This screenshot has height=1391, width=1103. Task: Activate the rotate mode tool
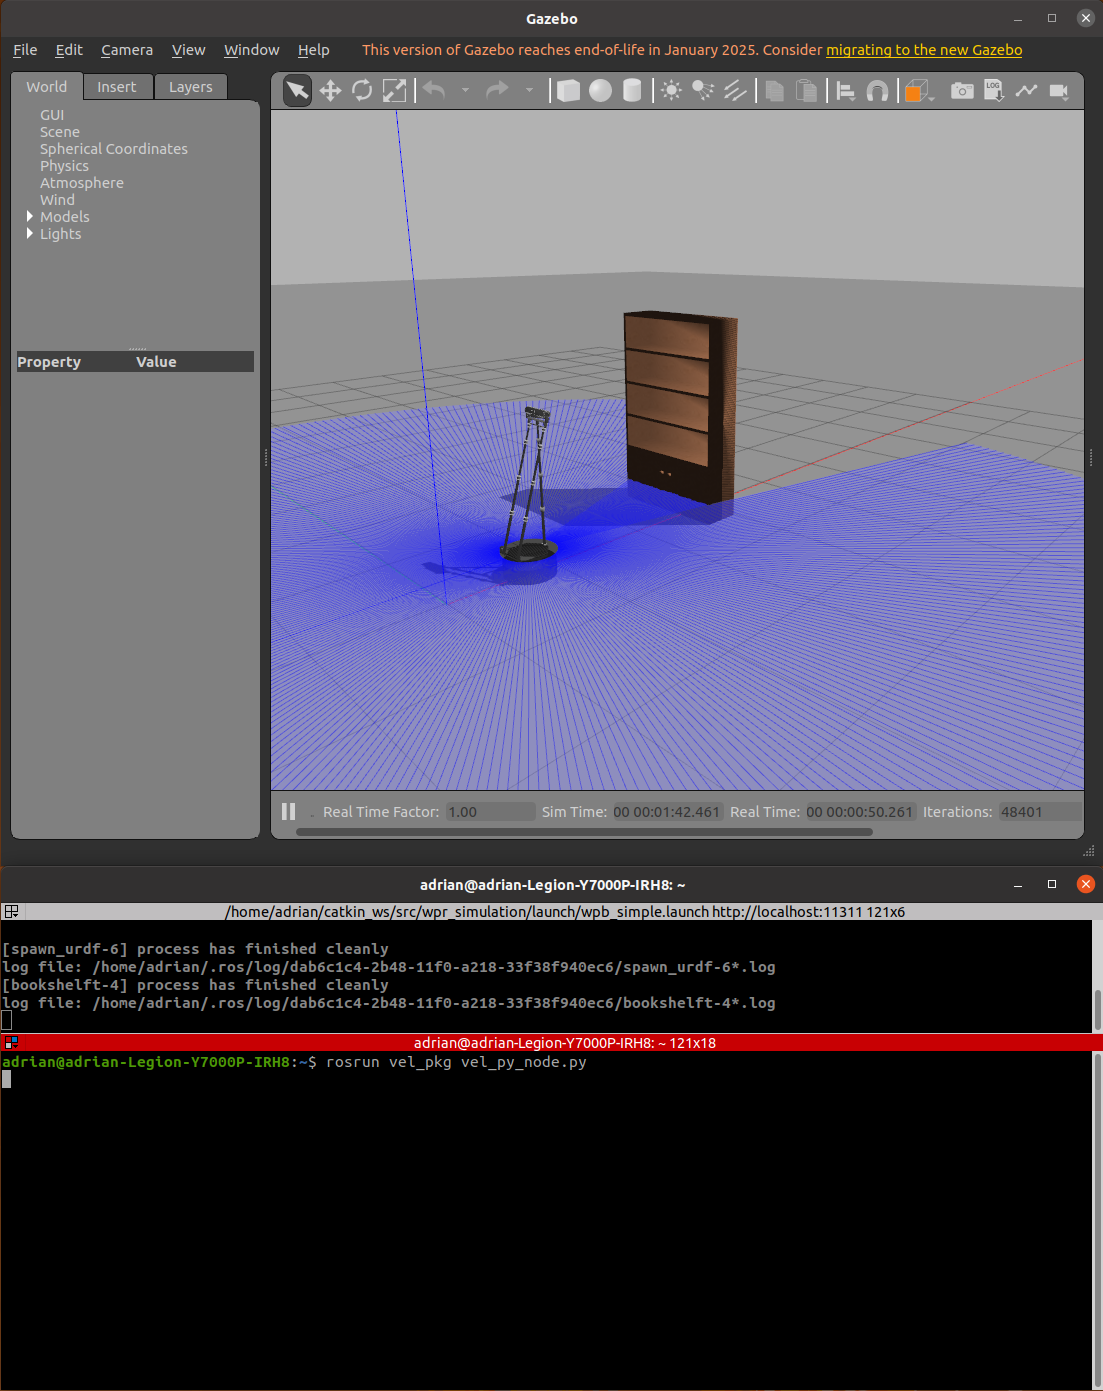tap(362, 91)
